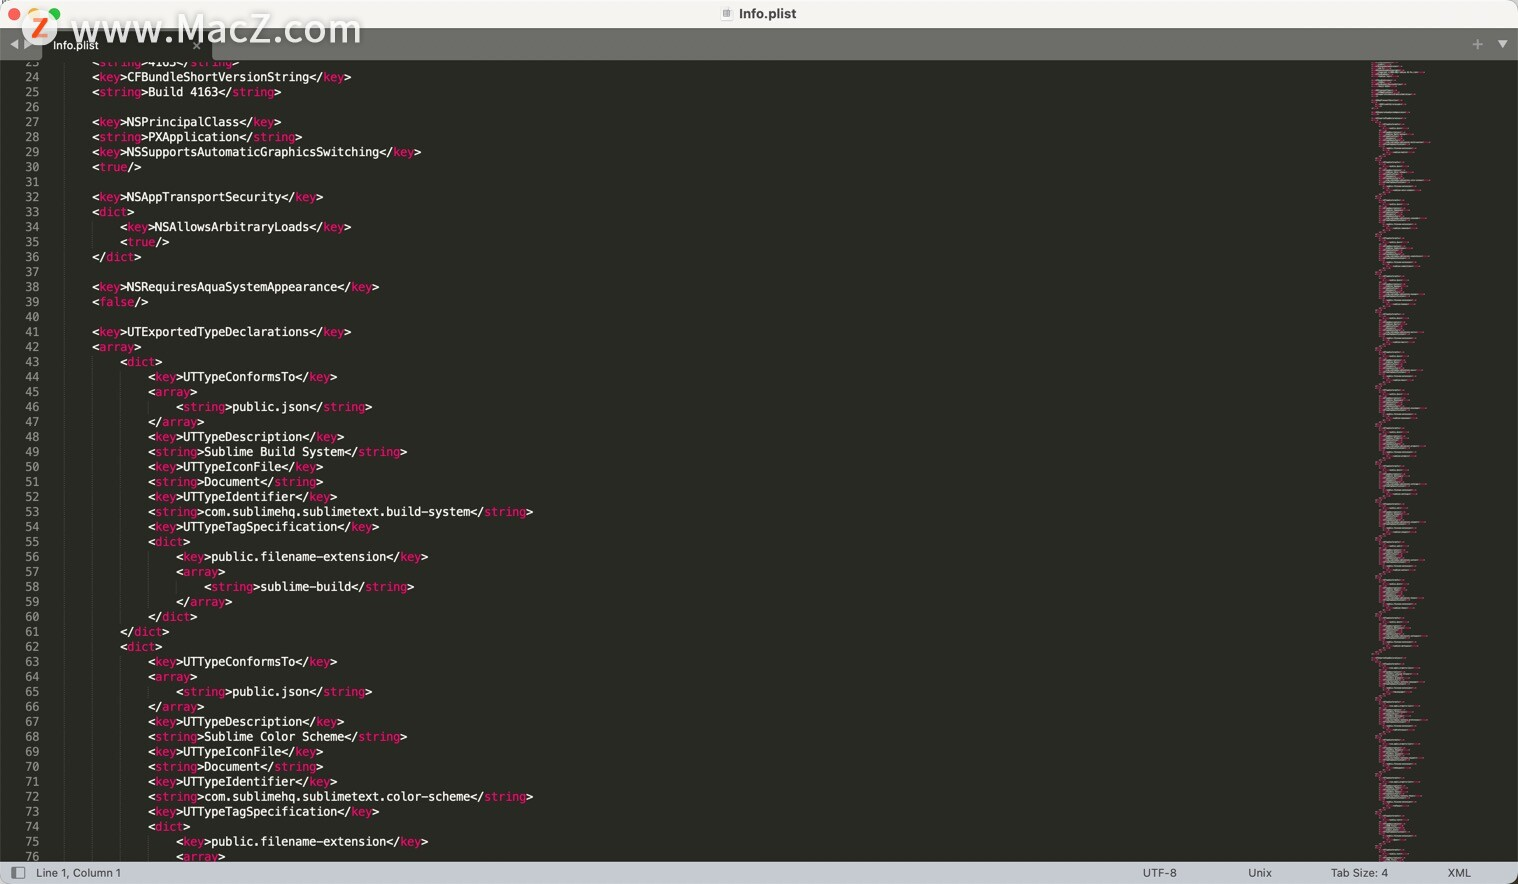Add a new tab with the plus icon
The height and width of the screenshot is (884, 1518).
tap(1477, 44)
